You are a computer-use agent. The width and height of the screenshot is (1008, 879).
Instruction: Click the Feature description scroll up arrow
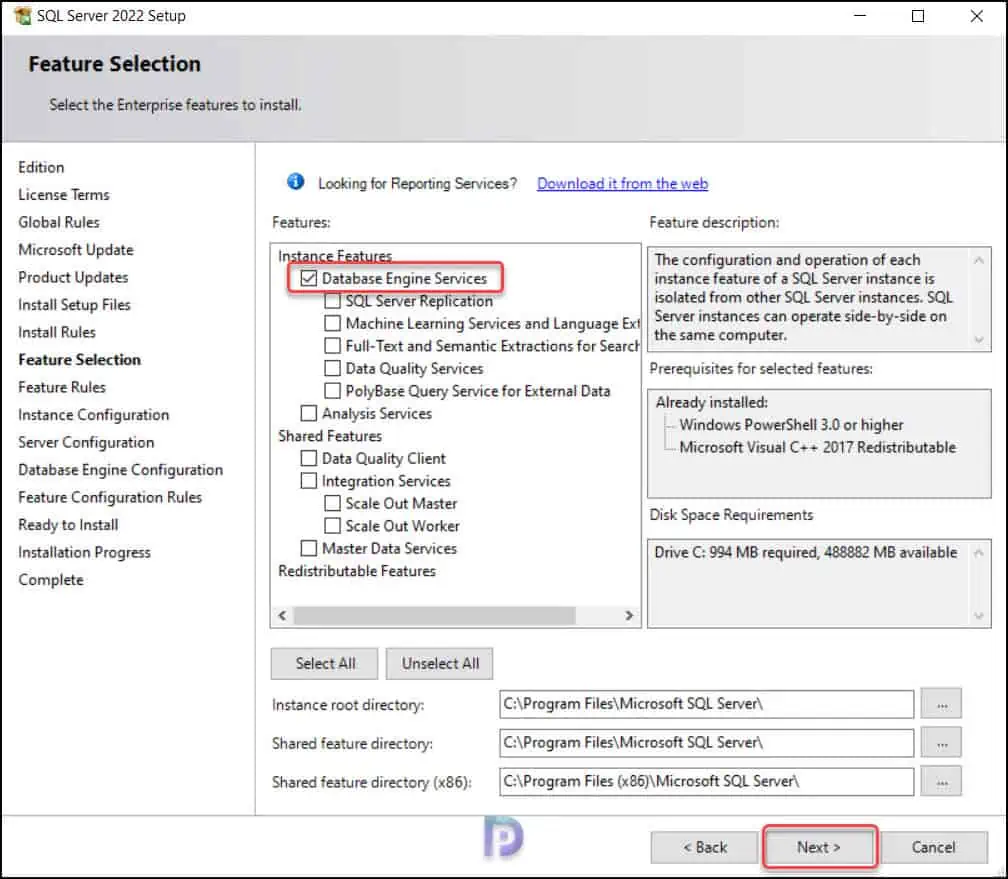pyautogui.click(x=979, y=260)
